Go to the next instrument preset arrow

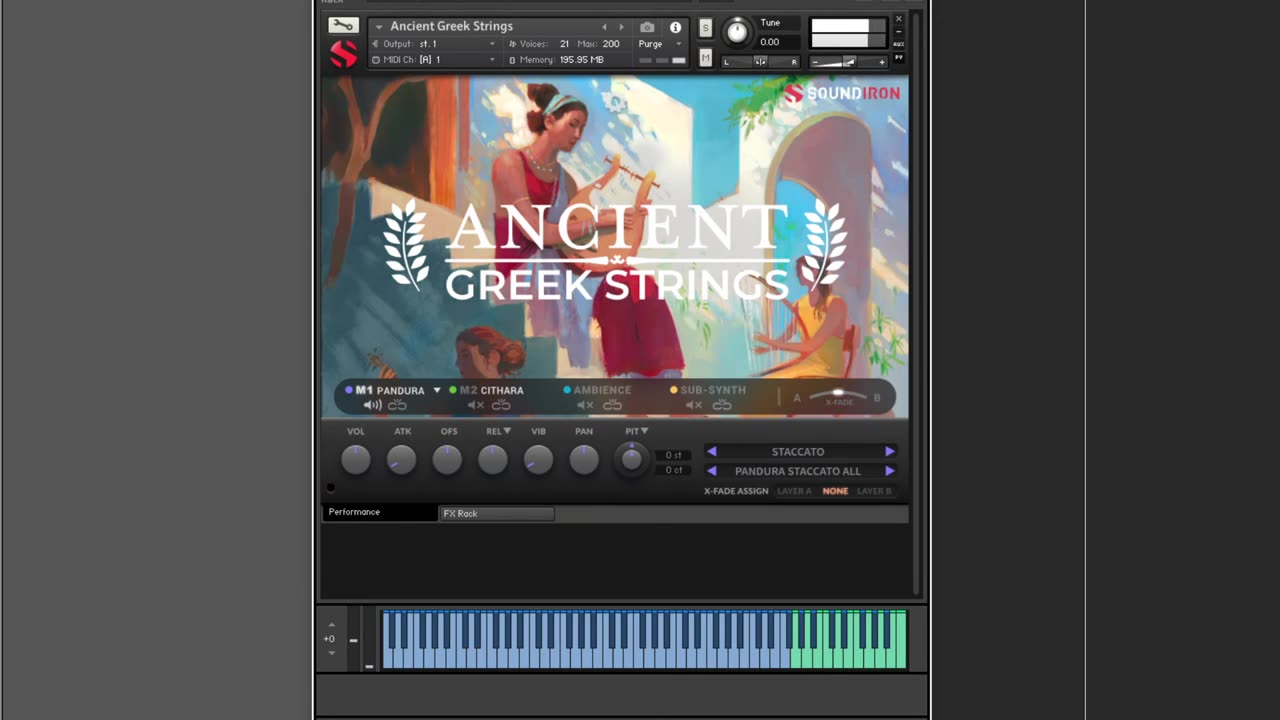point(621,27)
